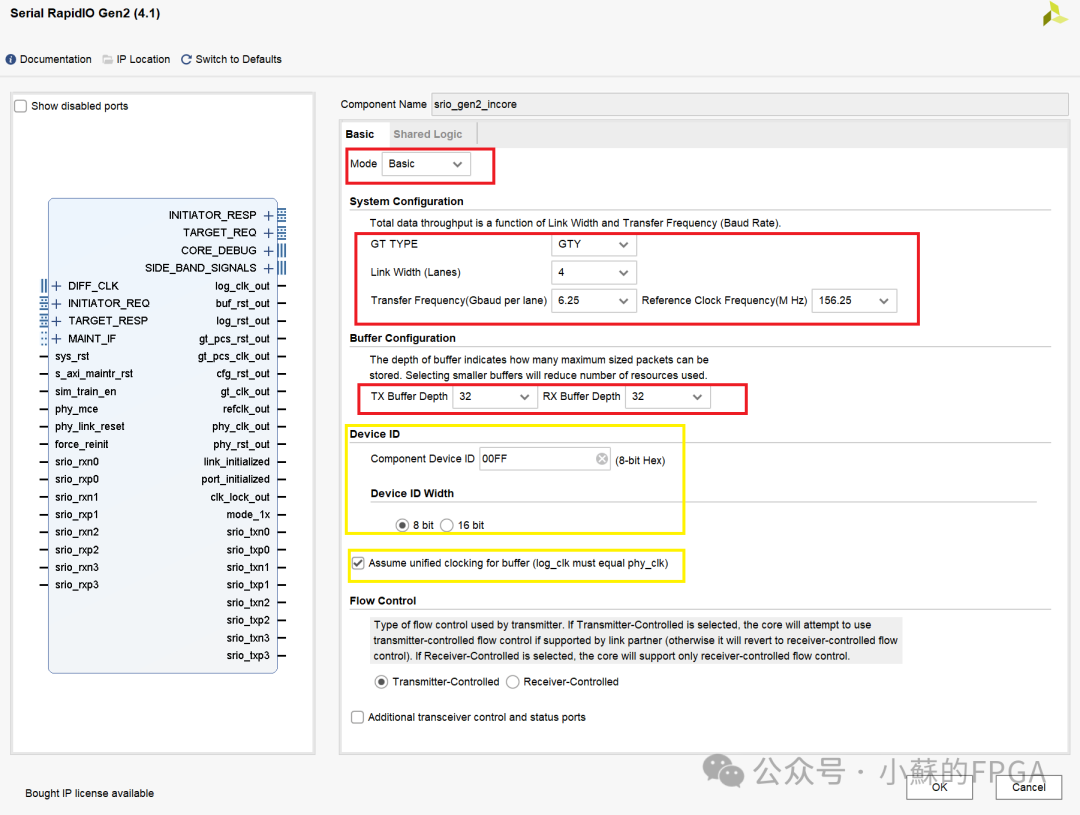Open the Mode dropdown

[x=425, y=164]
